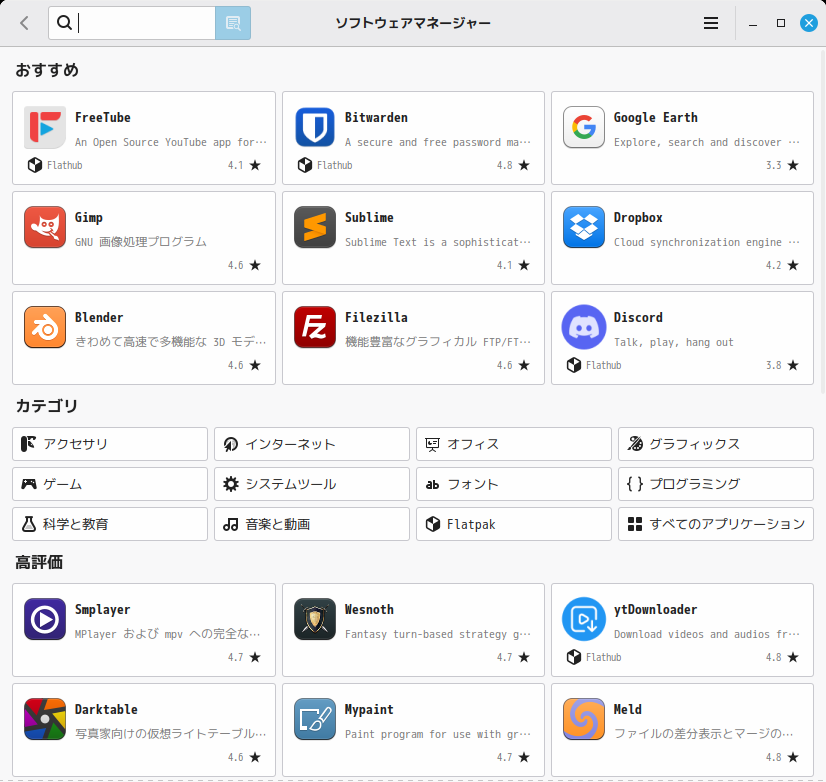The image size is (826, 782).
Task: Click the Filezilla title
Action: 376,318
